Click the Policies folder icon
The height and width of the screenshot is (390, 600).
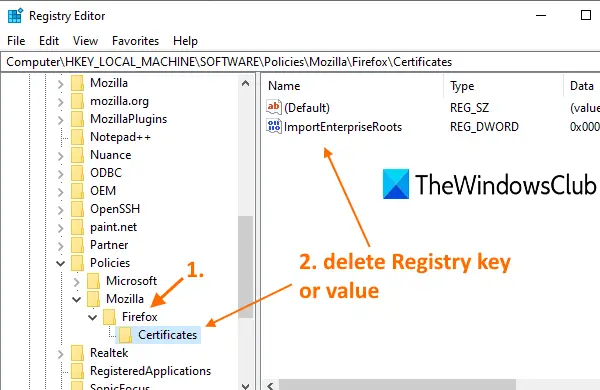point(77,263)
